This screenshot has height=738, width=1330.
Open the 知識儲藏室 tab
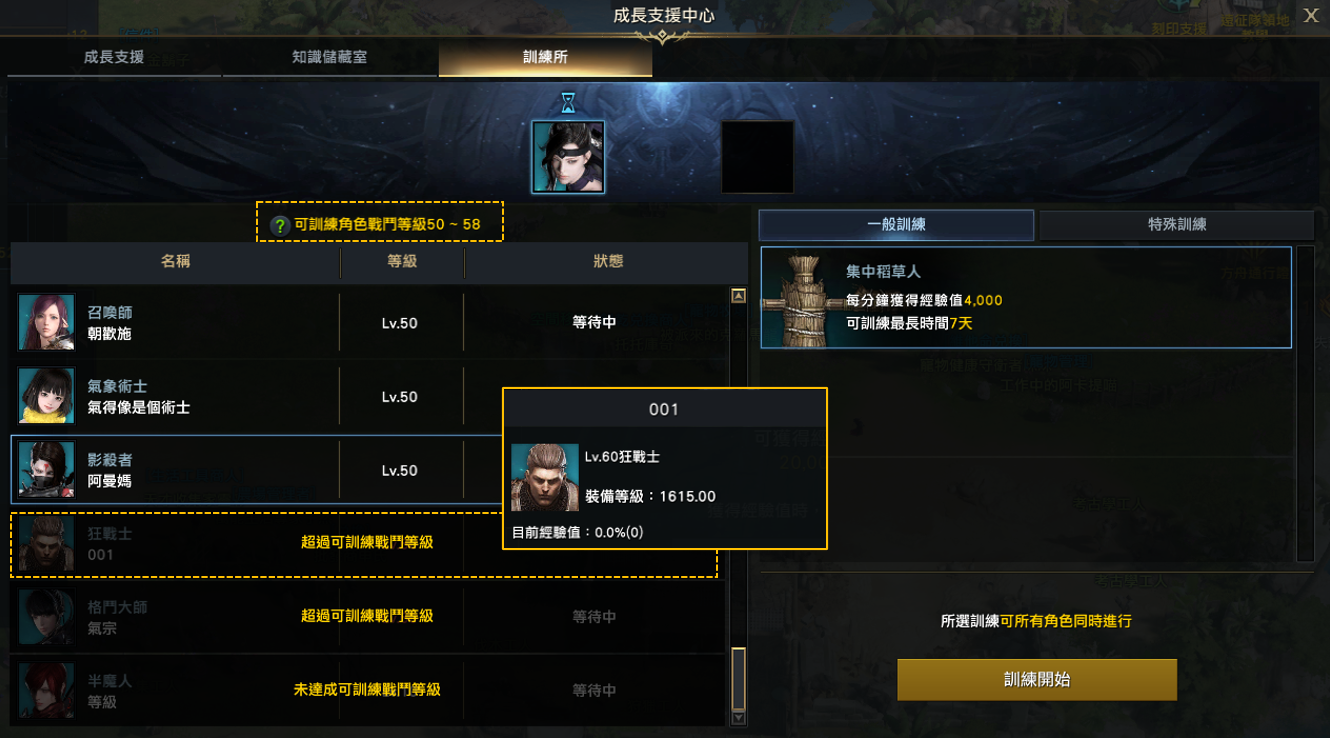pyautogui.click(x=329, y=57)
